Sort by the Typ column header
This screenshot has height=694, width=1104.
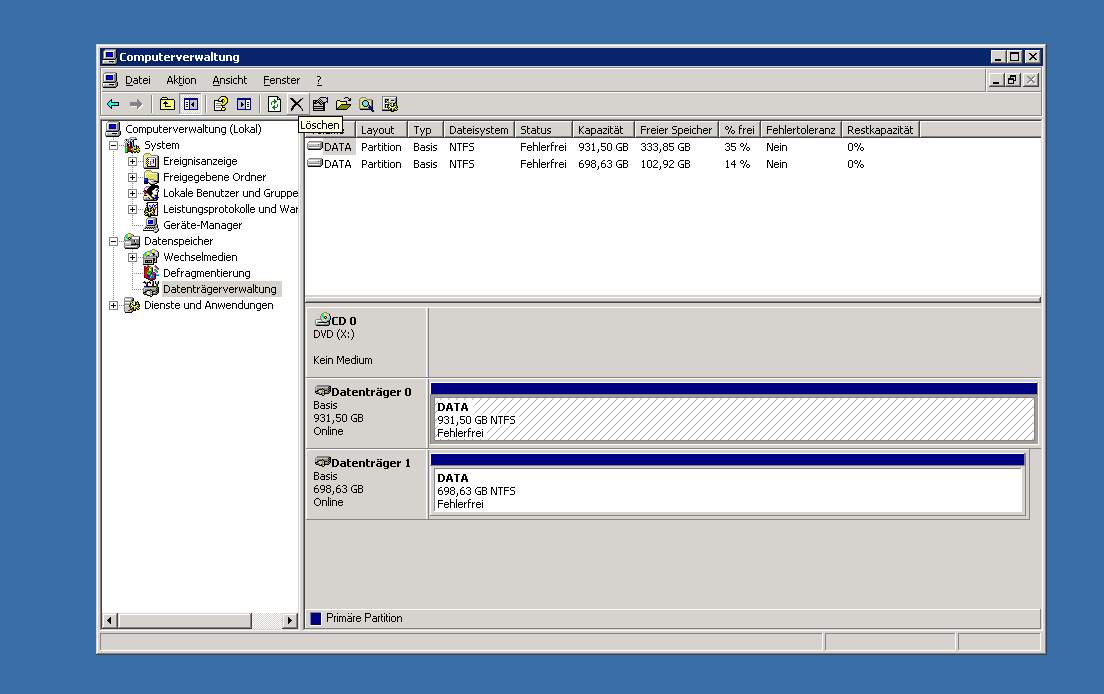click(425, 130)
